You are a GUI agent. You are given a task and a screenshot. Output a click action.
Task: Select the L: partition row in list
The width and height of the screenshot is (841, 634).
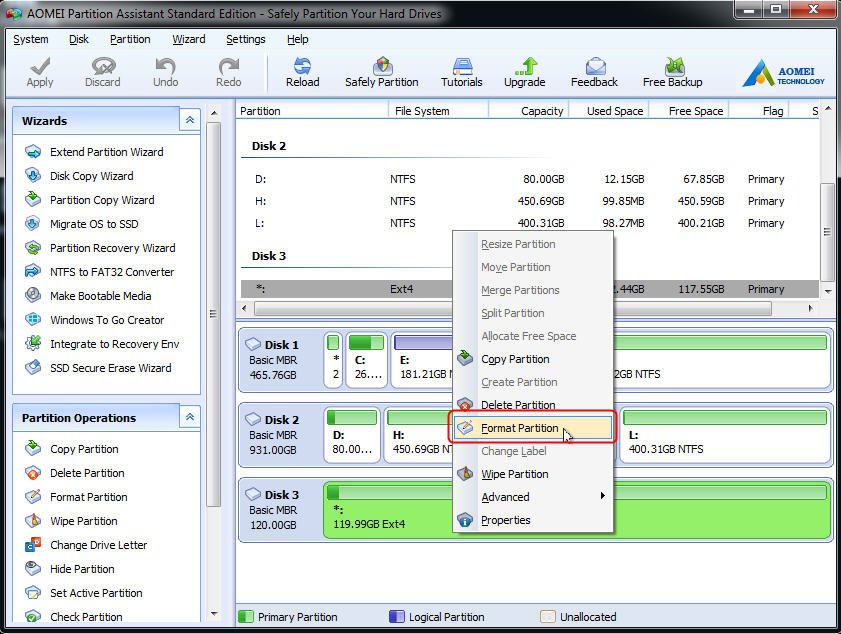(x=530, y=223)
